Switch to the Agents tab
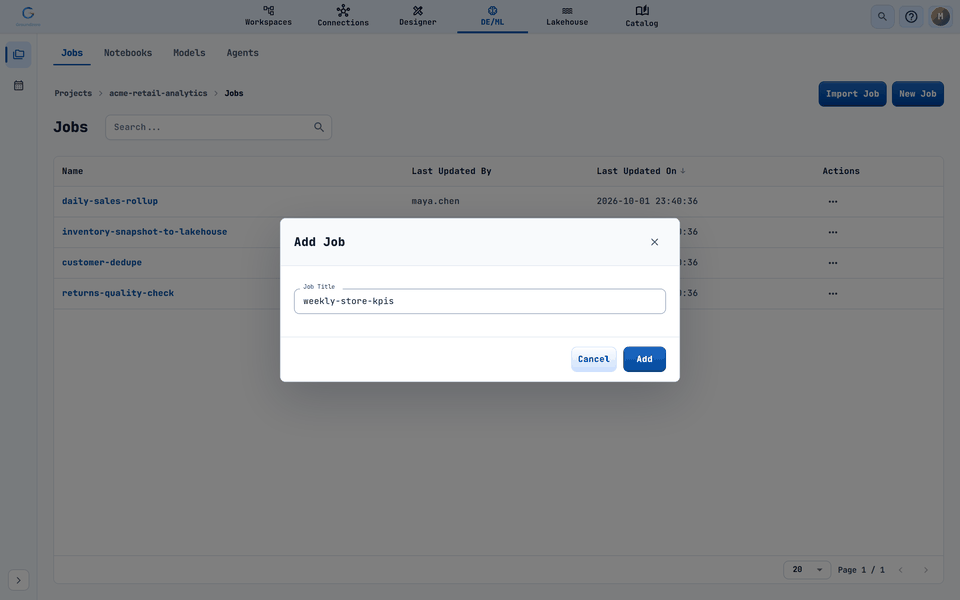Screen dimensions: 960x600 coord(242,53)
